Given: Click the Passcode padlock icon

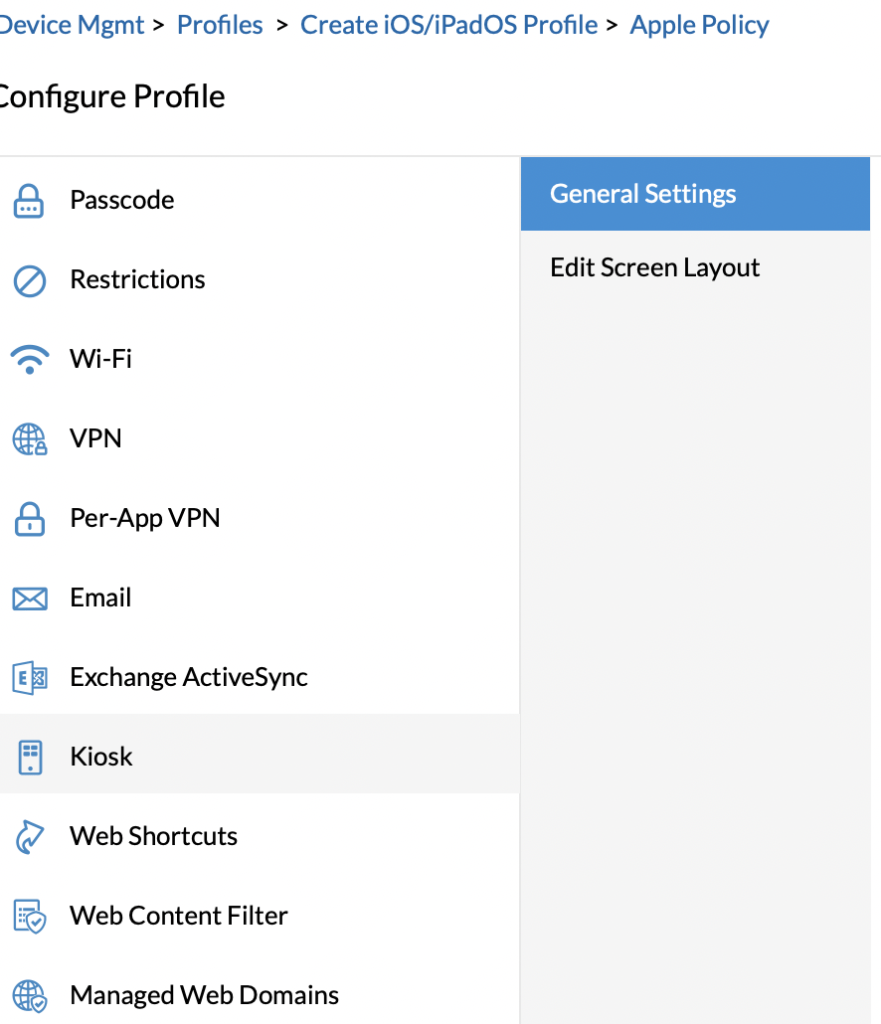Looking at the screenshot, I should point(29,200).
